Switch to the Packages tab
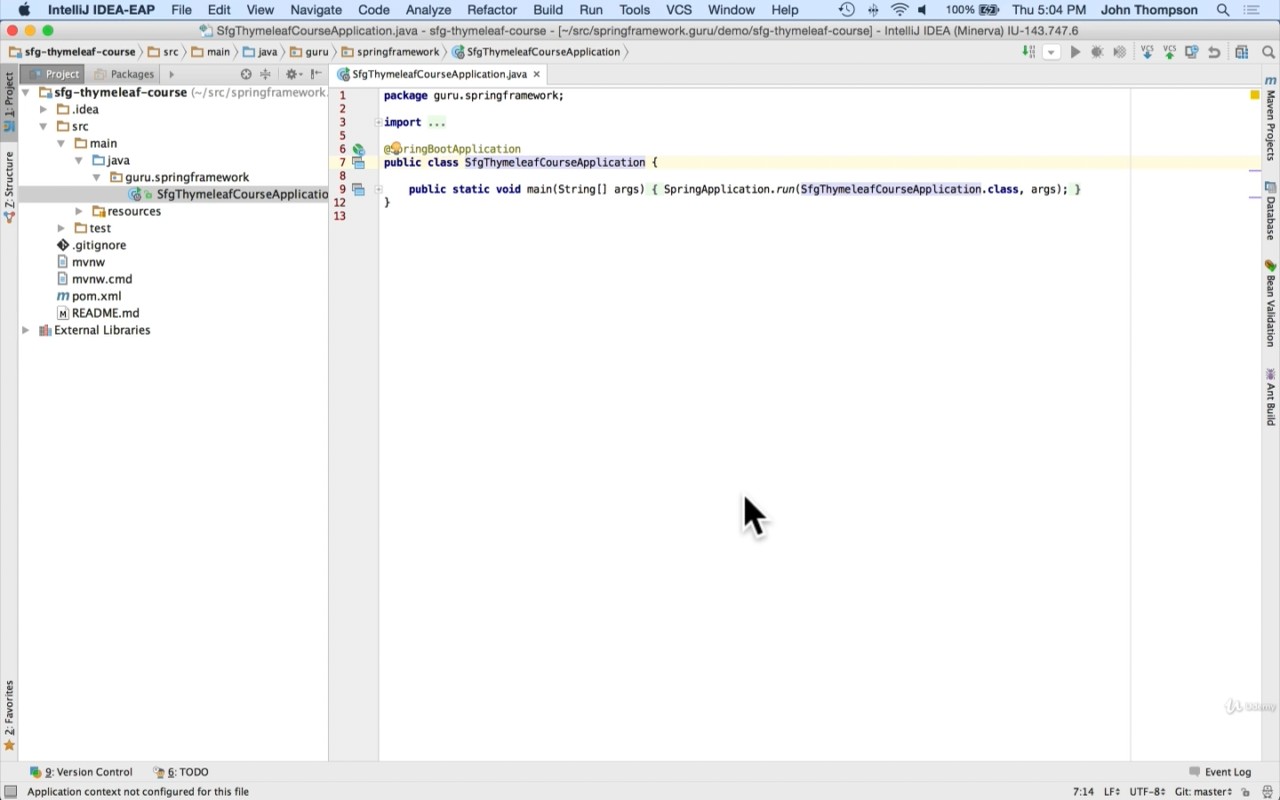Screen dimensions: 1280x800 click(x=124, y=74)
